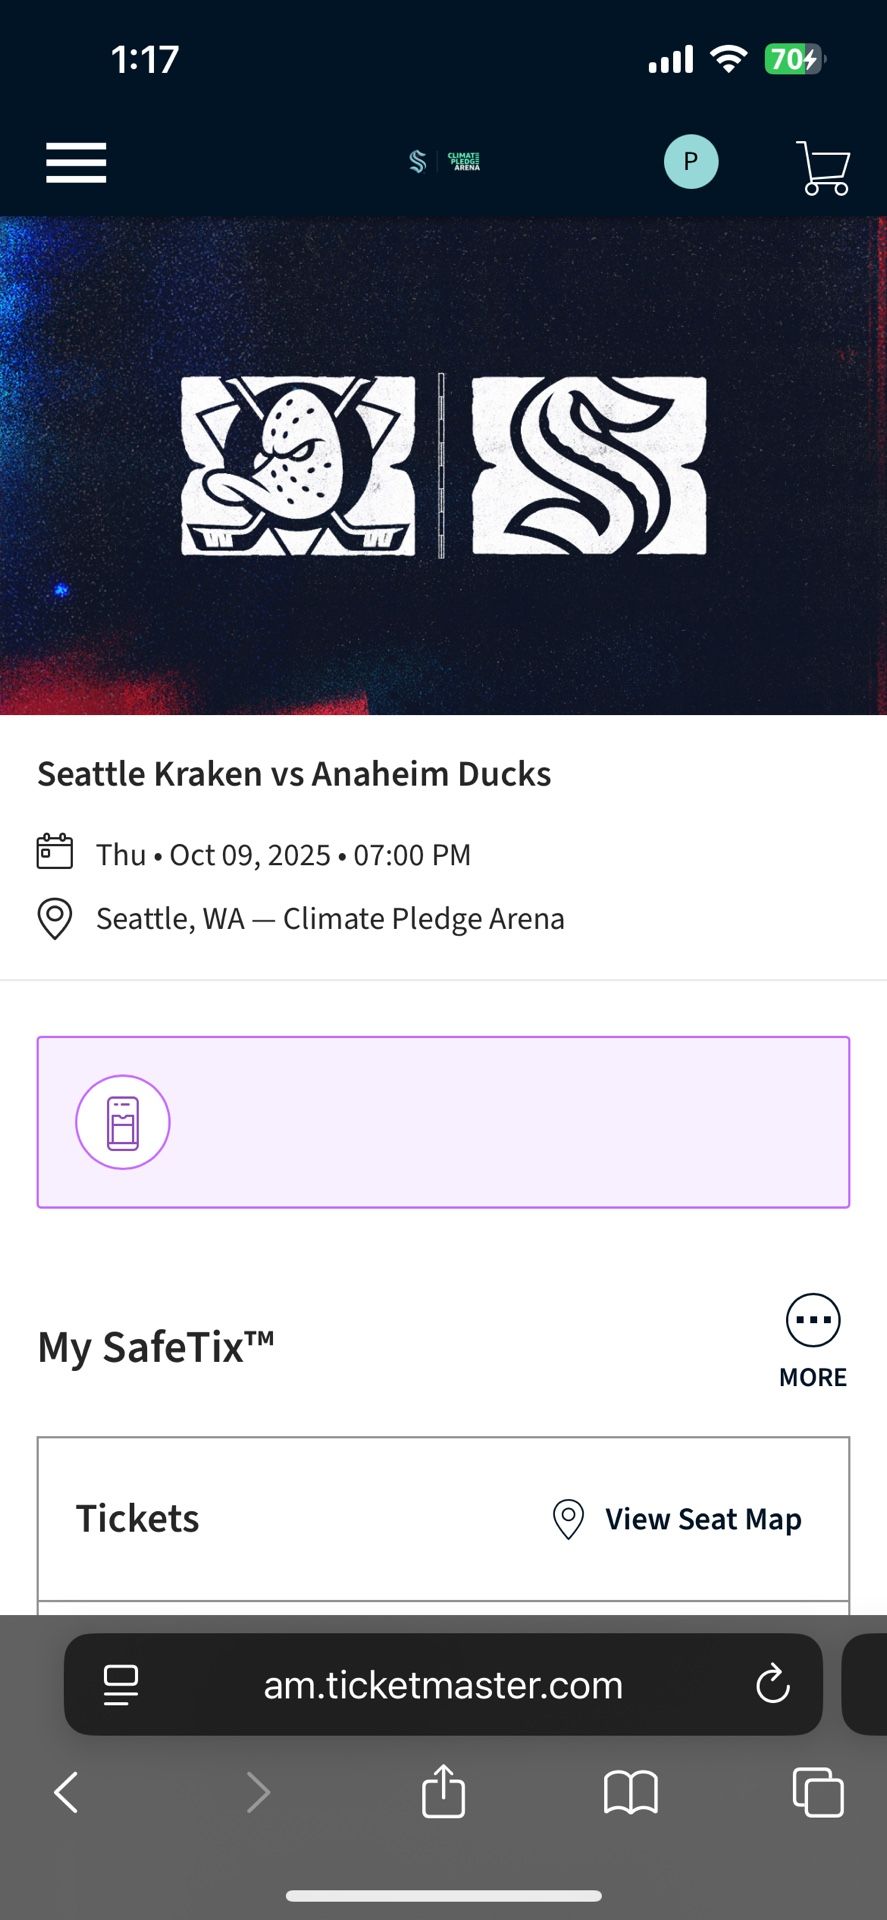Tap the am.ticketmaster.com address field
887x1920 pixels.
[443, 1685]
